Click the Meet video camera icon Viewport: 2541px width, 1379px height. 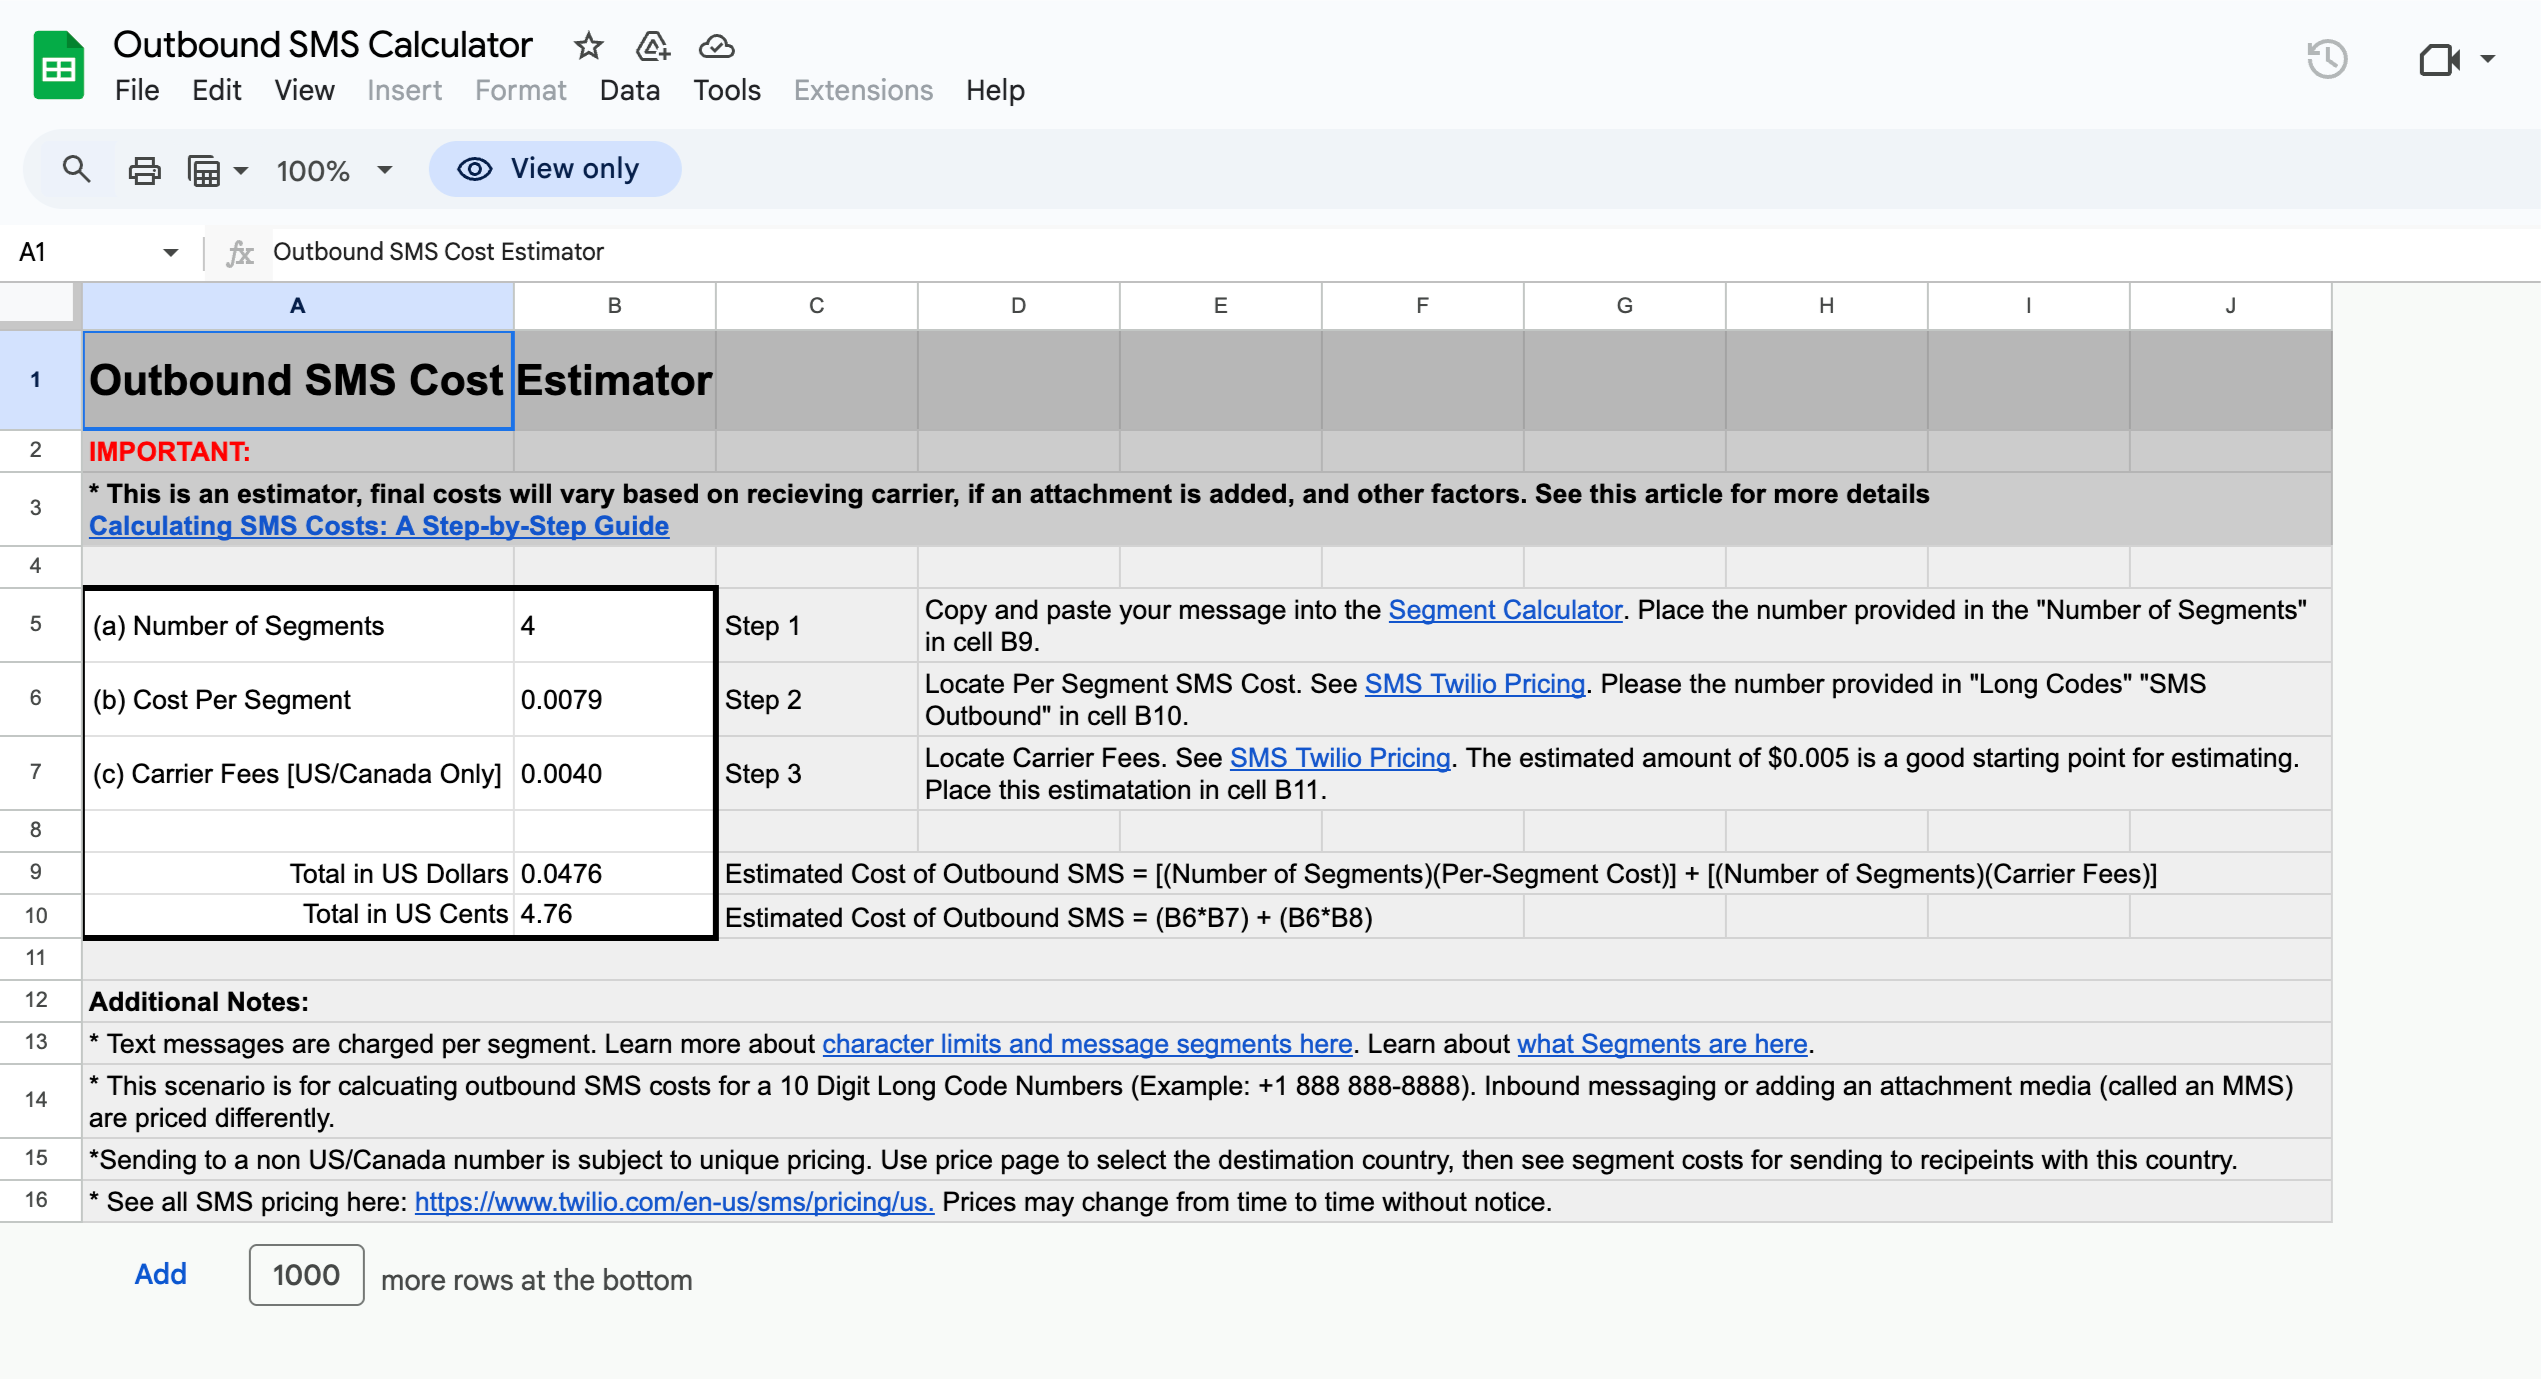tap(2438, 59)
